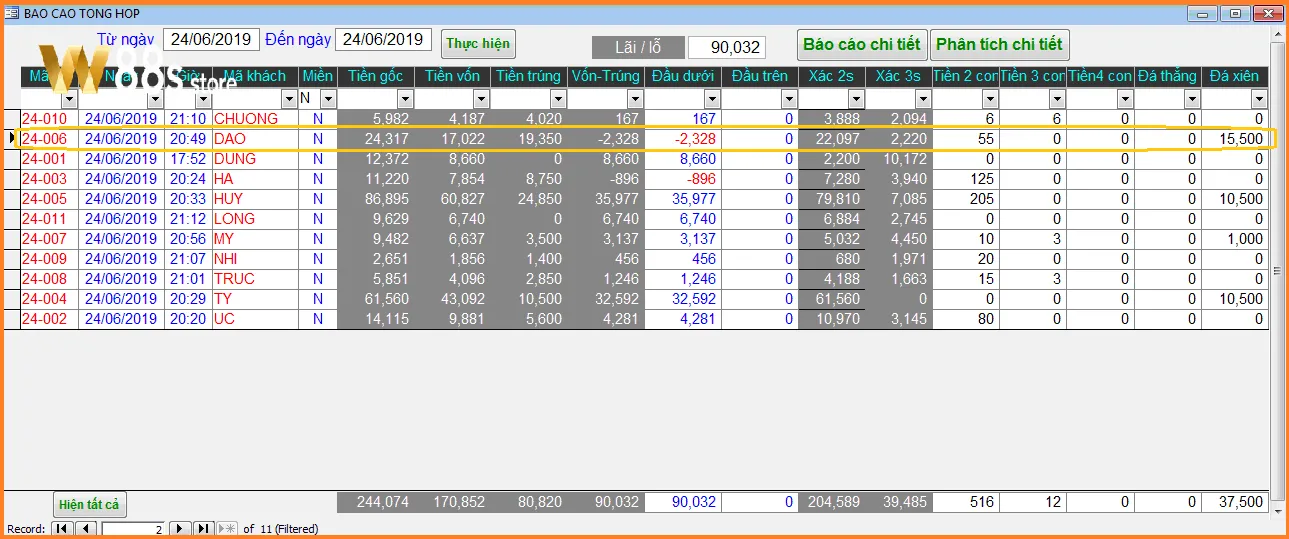The height and width of the screenshot is (539, 1289).
Task: Click the Vốn-Trúng column header
Action: click(605, 76)
